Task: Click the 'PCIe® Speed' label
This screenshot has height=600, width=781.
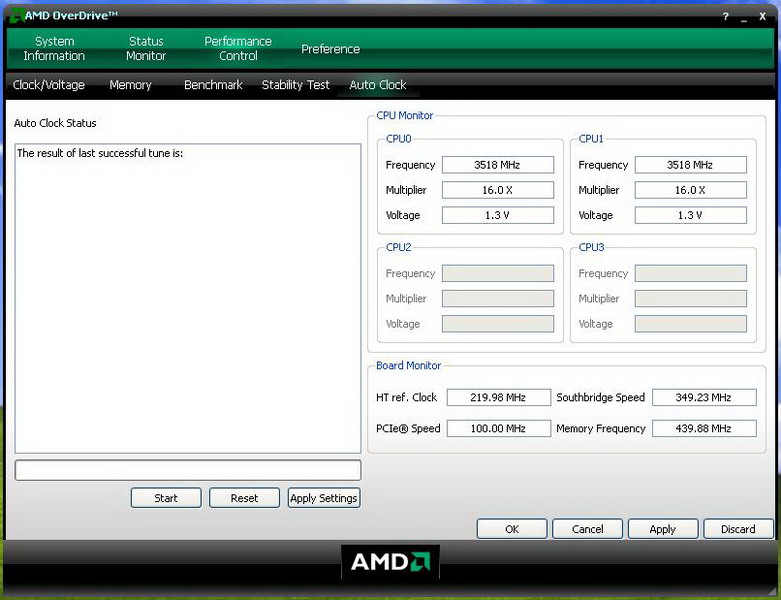Action: pos(408,428)
